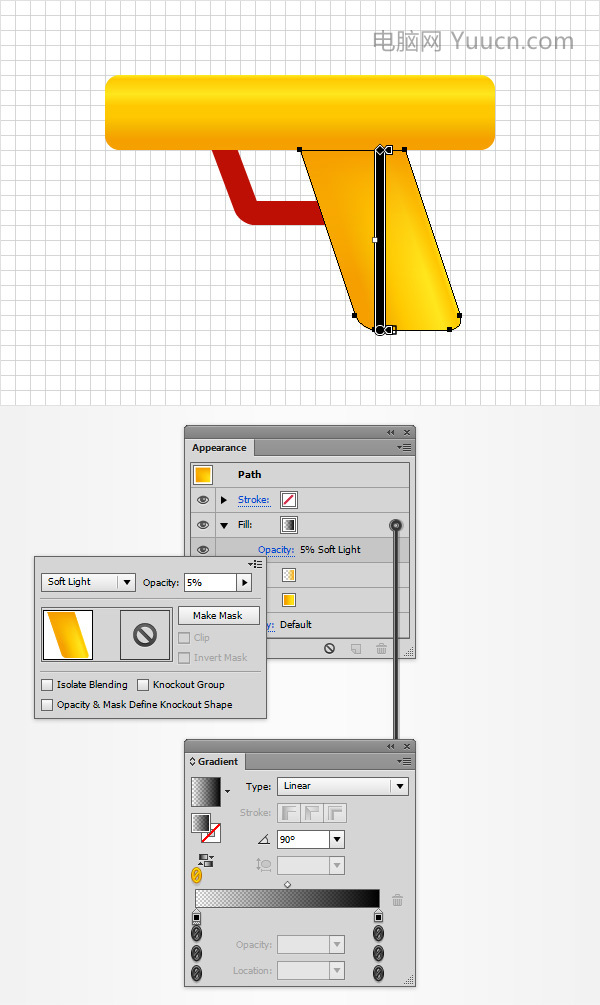Click the Opacity link under Fill
Screen dimensions: 600x1005
tap(276, 550)
